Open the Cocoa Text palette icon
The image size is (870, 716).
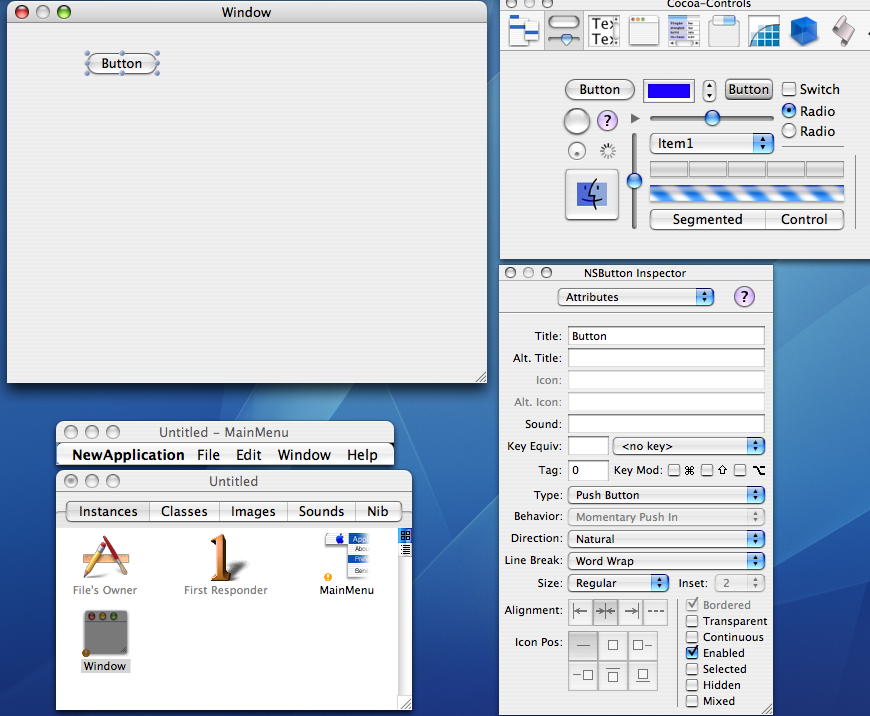(604, 31)
